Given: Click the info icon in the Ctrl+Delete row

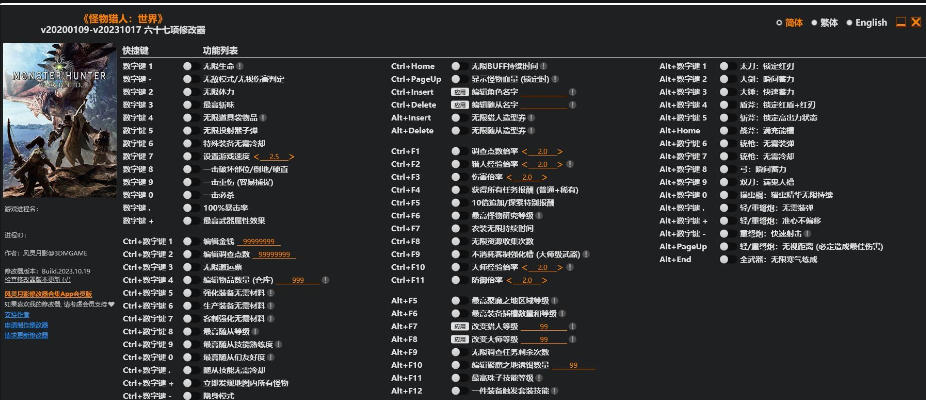Looking at the screenshot, I should point(572,105).
